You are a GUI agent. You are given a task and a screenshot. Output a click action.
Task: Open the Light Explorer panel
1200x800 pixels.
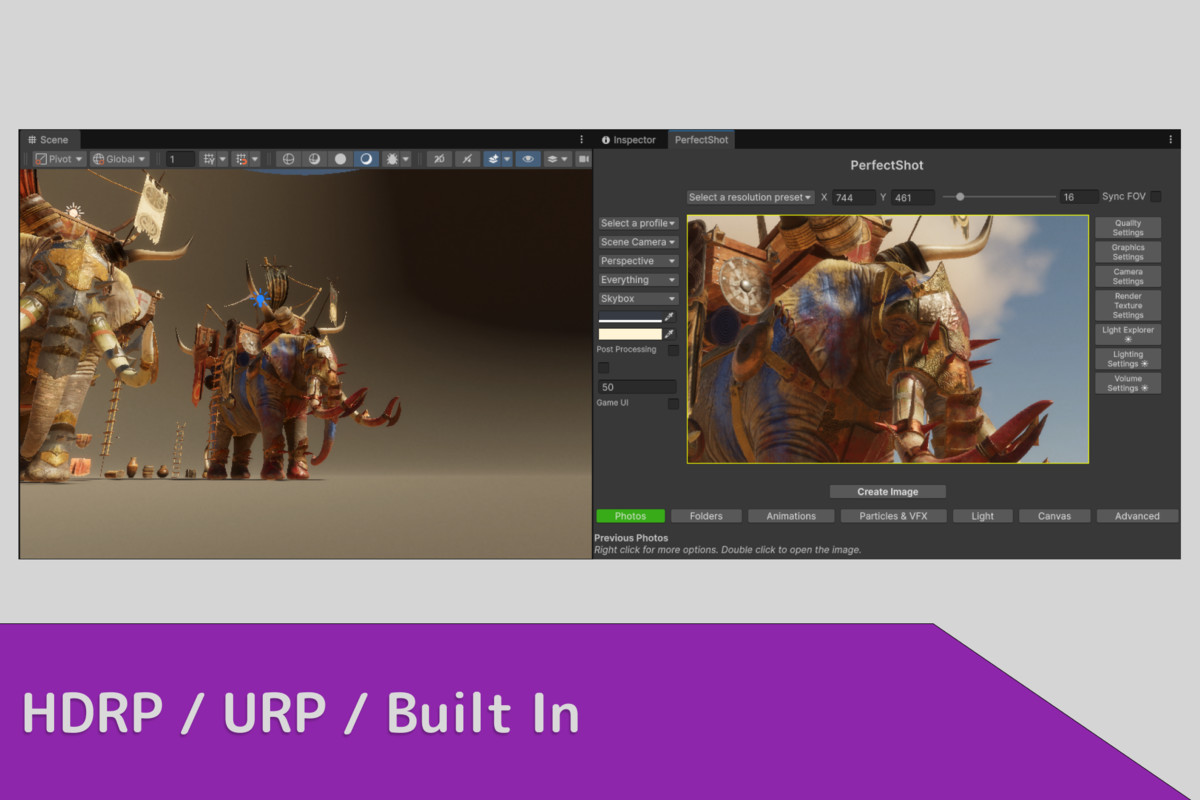(1127, 333)
